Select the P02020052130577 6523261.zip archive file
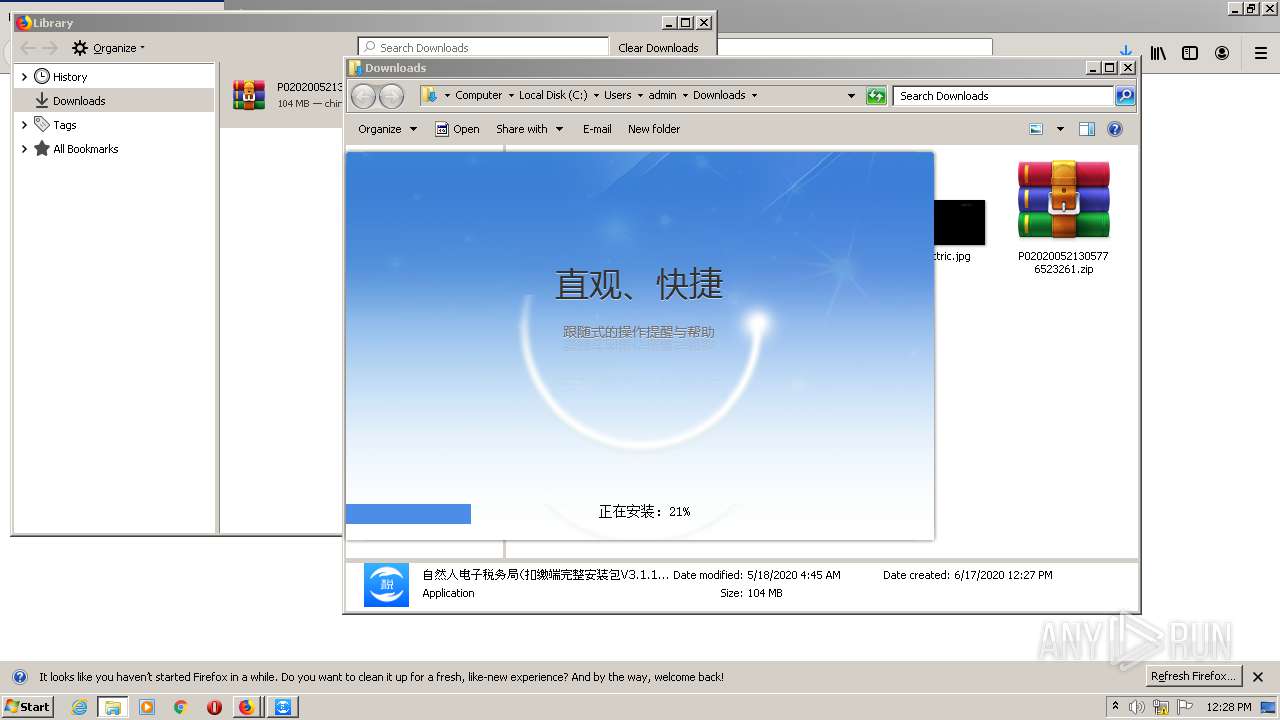This screenshot has width=1280, height=720. (x=1063, y=217)
